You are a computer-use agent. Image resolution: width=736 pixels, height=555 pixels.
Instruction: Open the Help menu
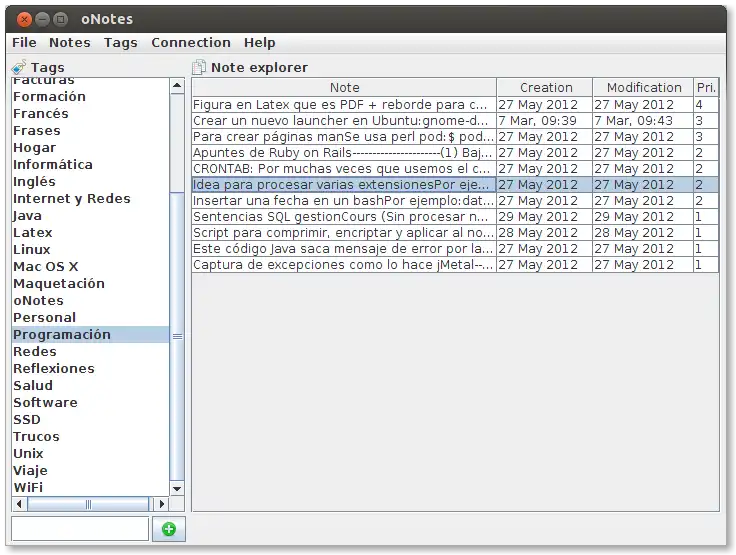pyautogui.click(x=260, y=43)
